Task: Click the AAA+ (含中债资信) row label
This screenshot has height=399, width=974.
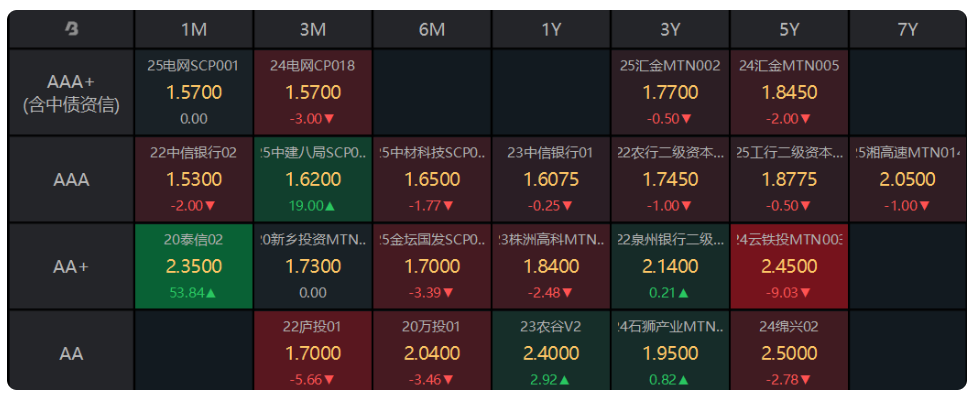Action: (71, 93)
